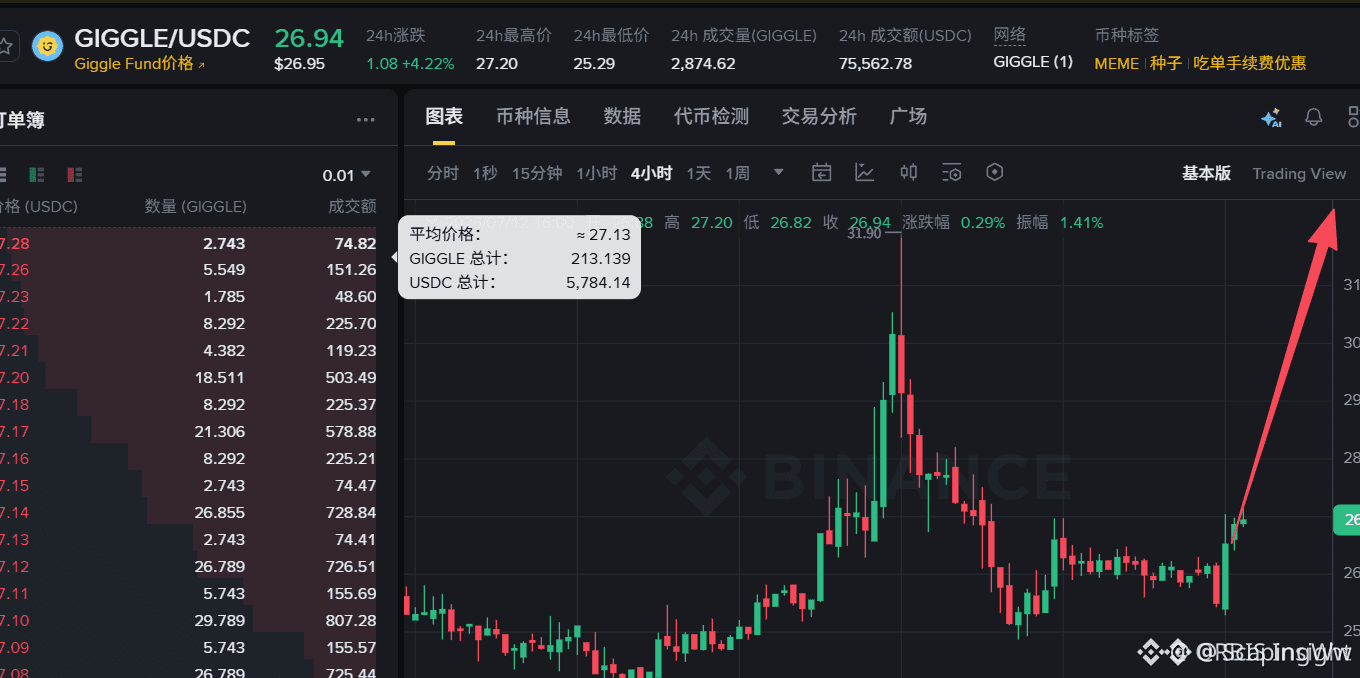1360x678 pixels.
Task: Open the 交易分析 tab
Action: pyautogui.click(x=819, y=116)
